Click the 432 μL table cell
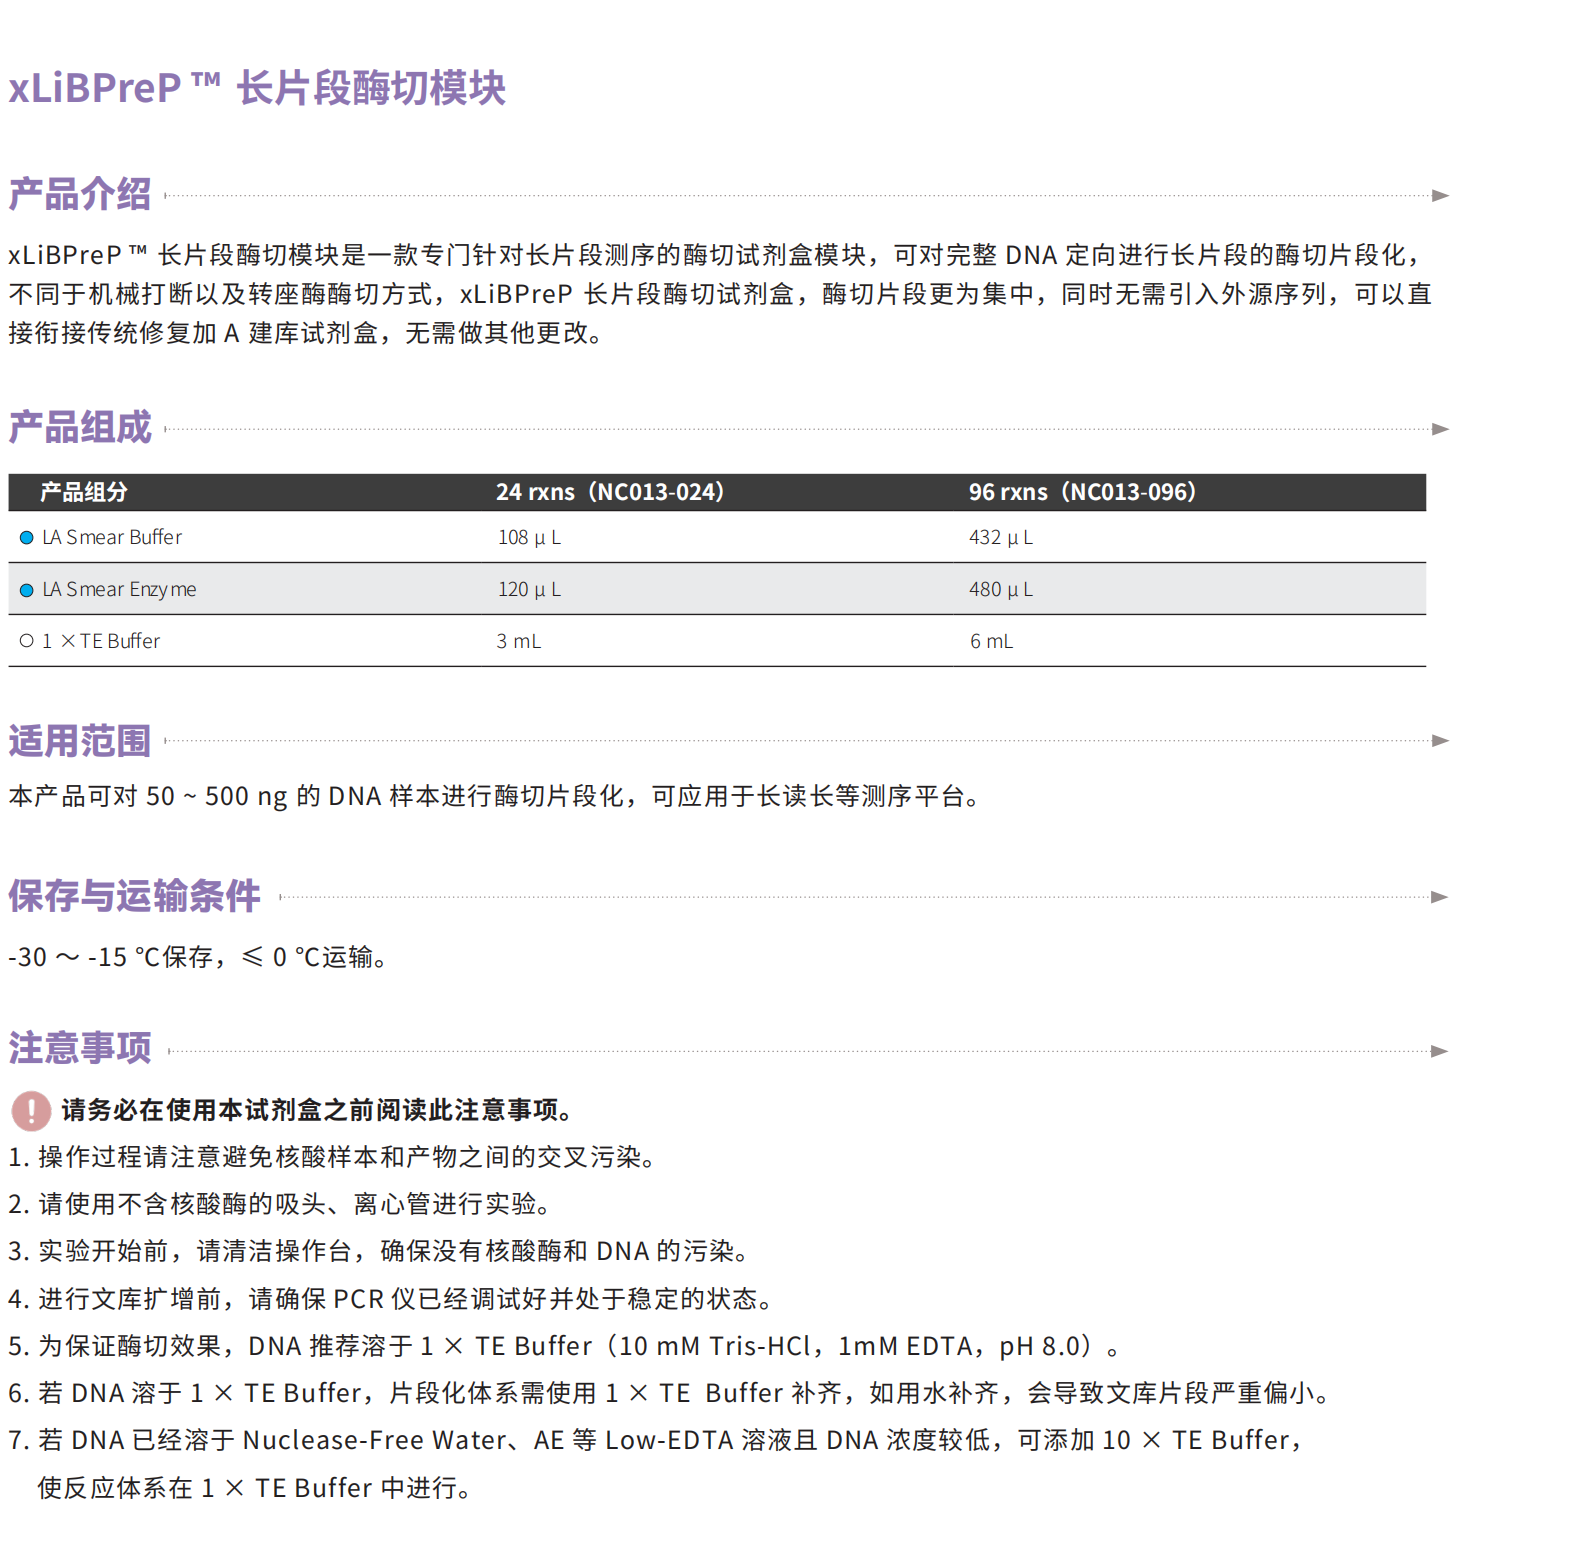The width and height of the screenshot is (1572, 1563). (1001, 538)
